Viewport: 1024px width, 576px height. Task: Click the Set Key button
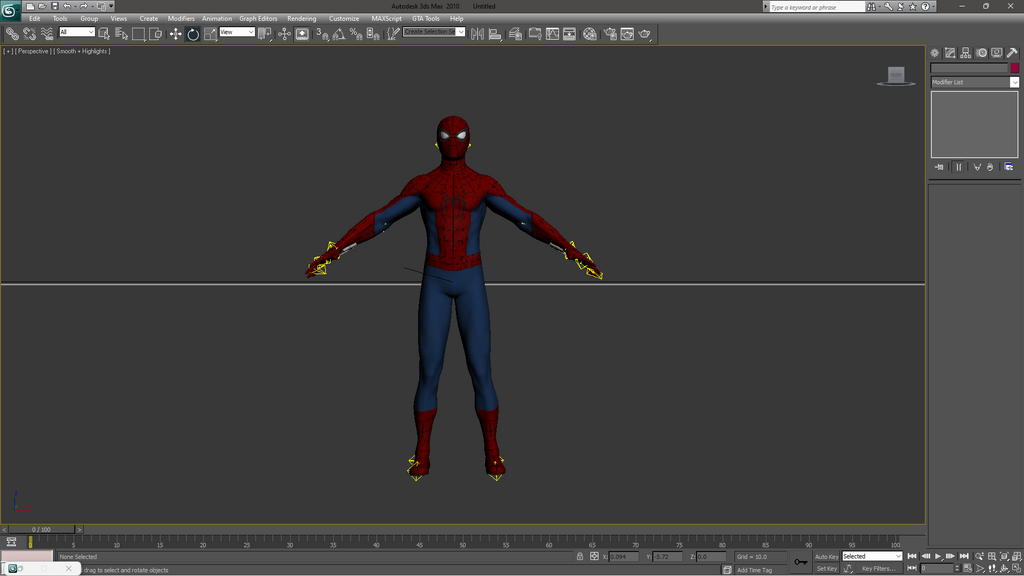[x=827, y=569]
